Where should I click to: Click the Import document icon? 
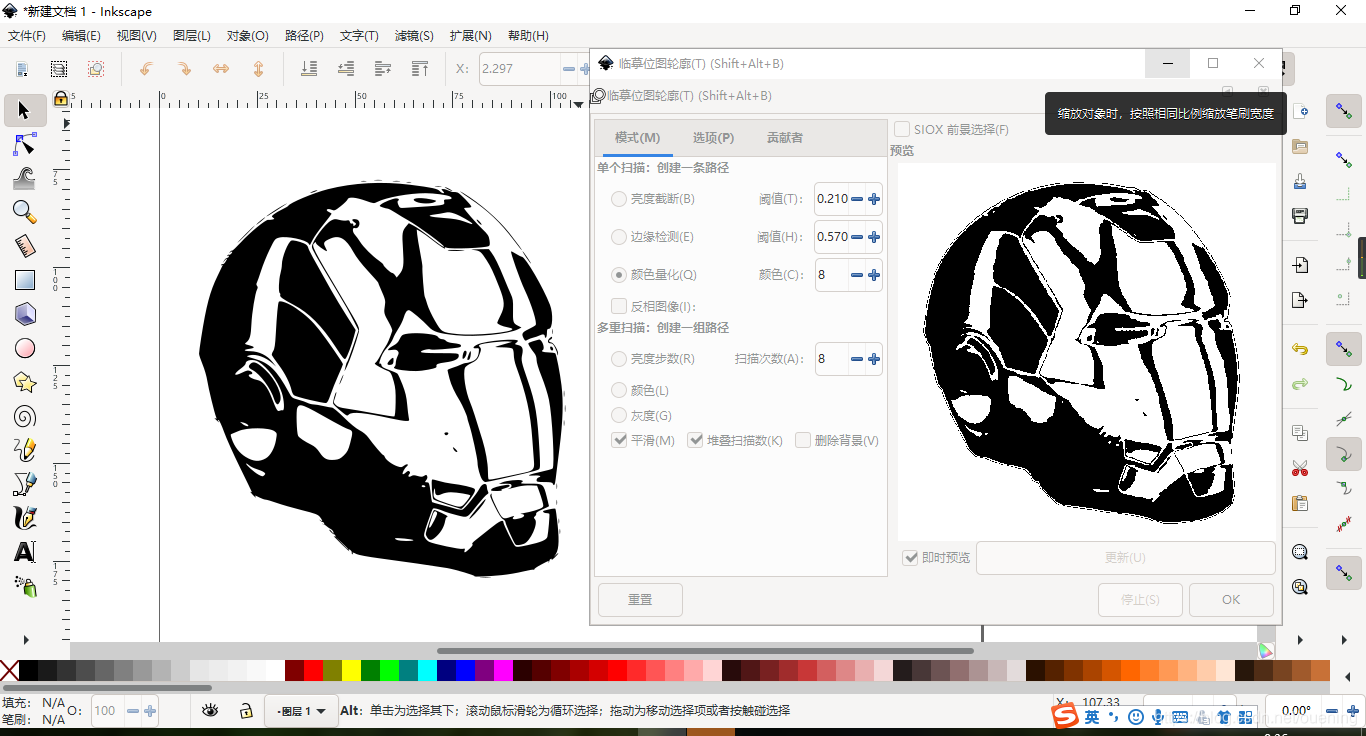[1300, 265]
